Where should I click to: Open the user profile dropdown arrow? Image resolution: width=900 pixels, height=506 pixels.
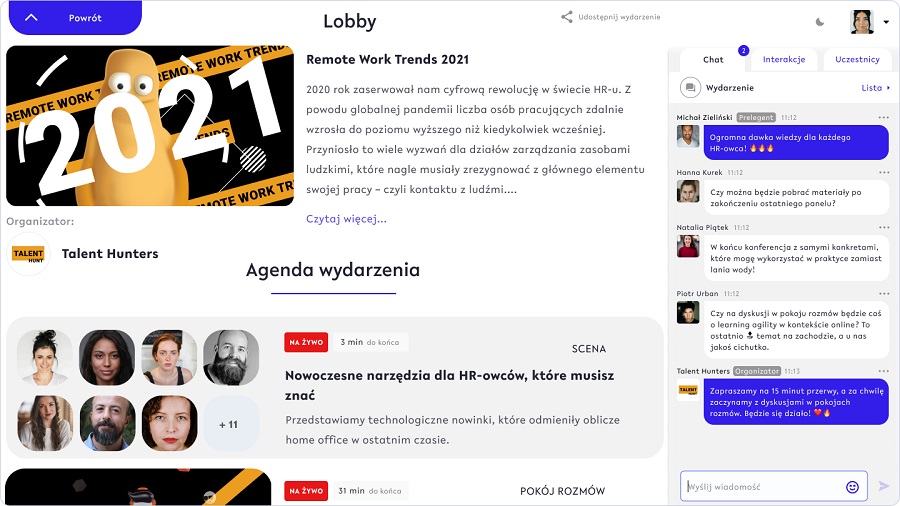[886, 22]
